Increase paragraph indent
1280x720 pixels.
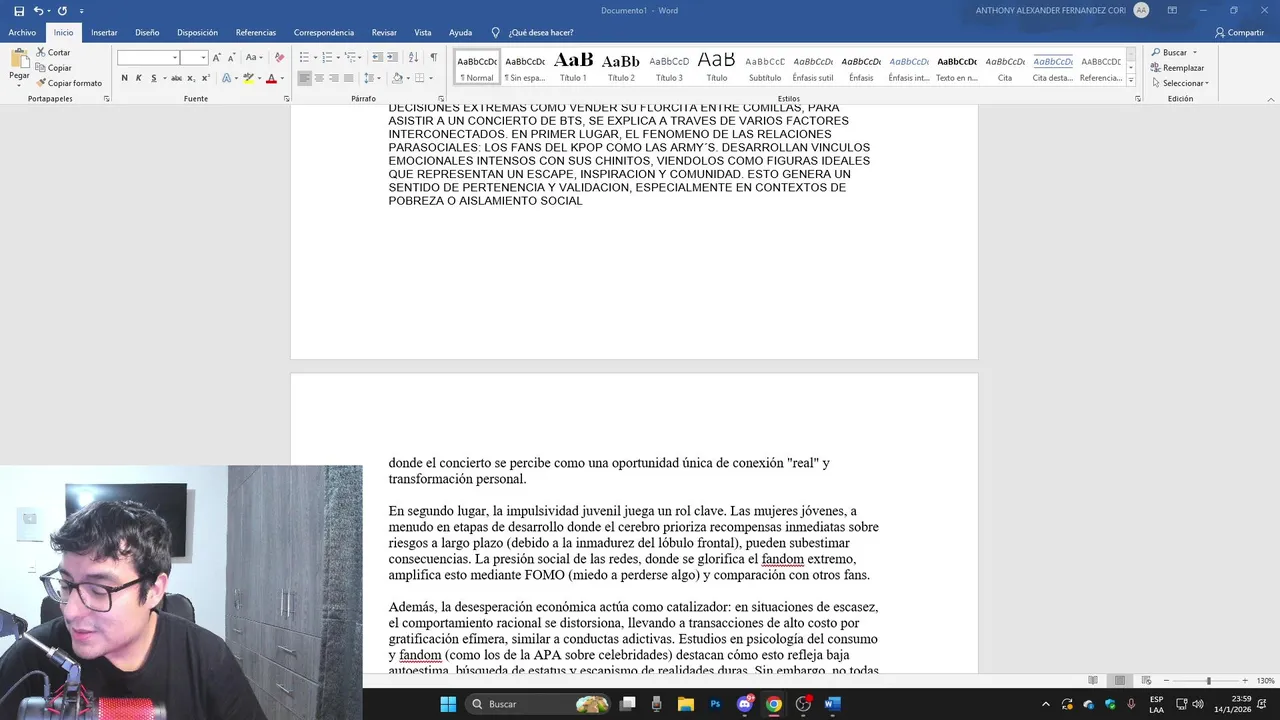coord(392,57)
